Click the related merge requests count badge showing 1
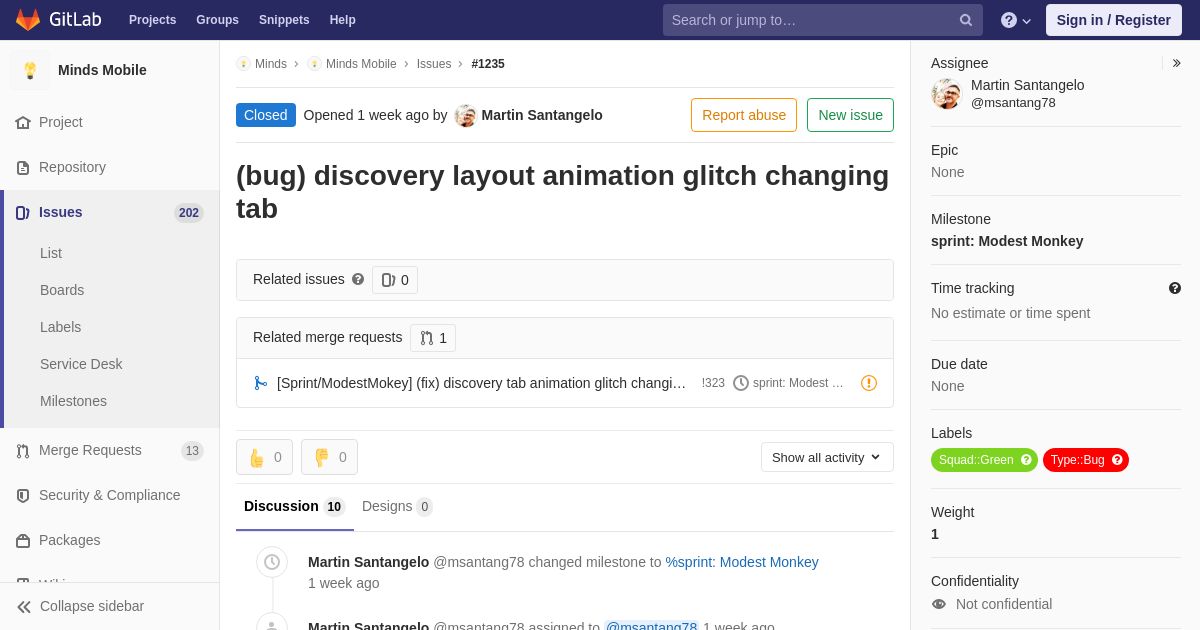1200x630 pixels. [433, 338]
